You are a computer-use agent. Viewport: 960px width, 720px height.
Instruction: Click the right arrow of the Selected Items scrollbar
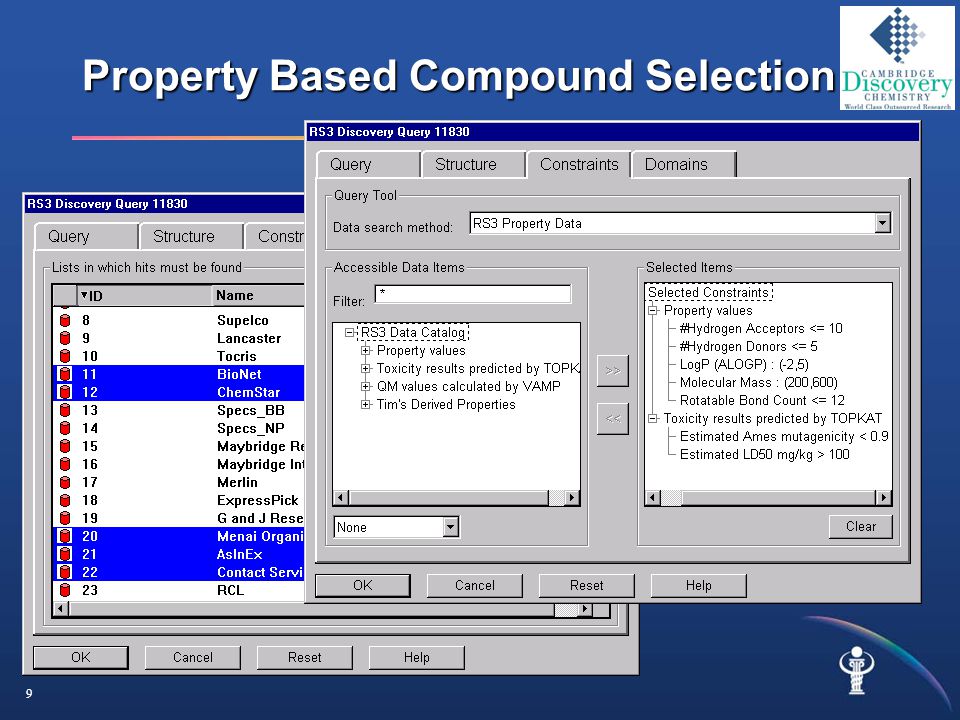(x=883, y=497)
